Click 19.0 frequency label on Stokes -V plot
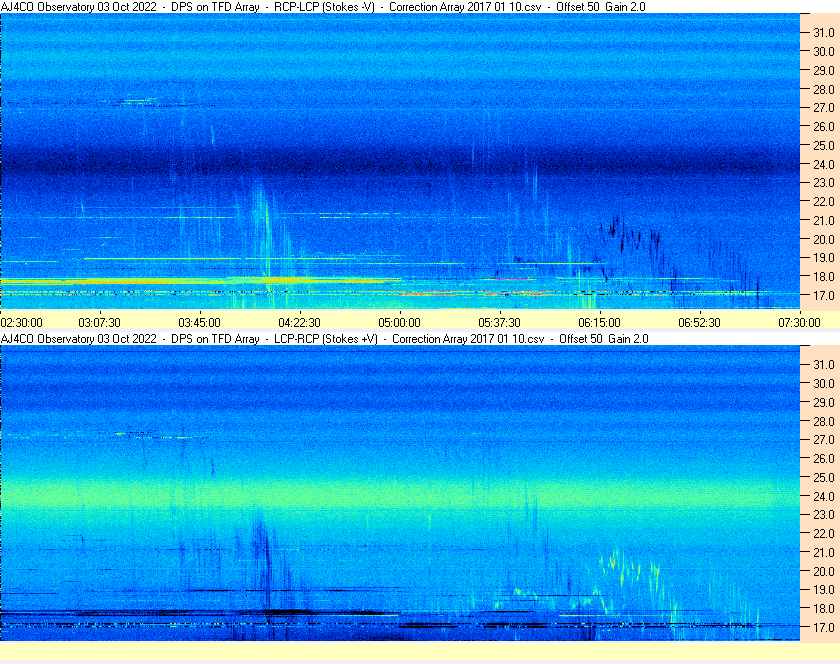Screen dimensions: 840x664 (824, 258)
